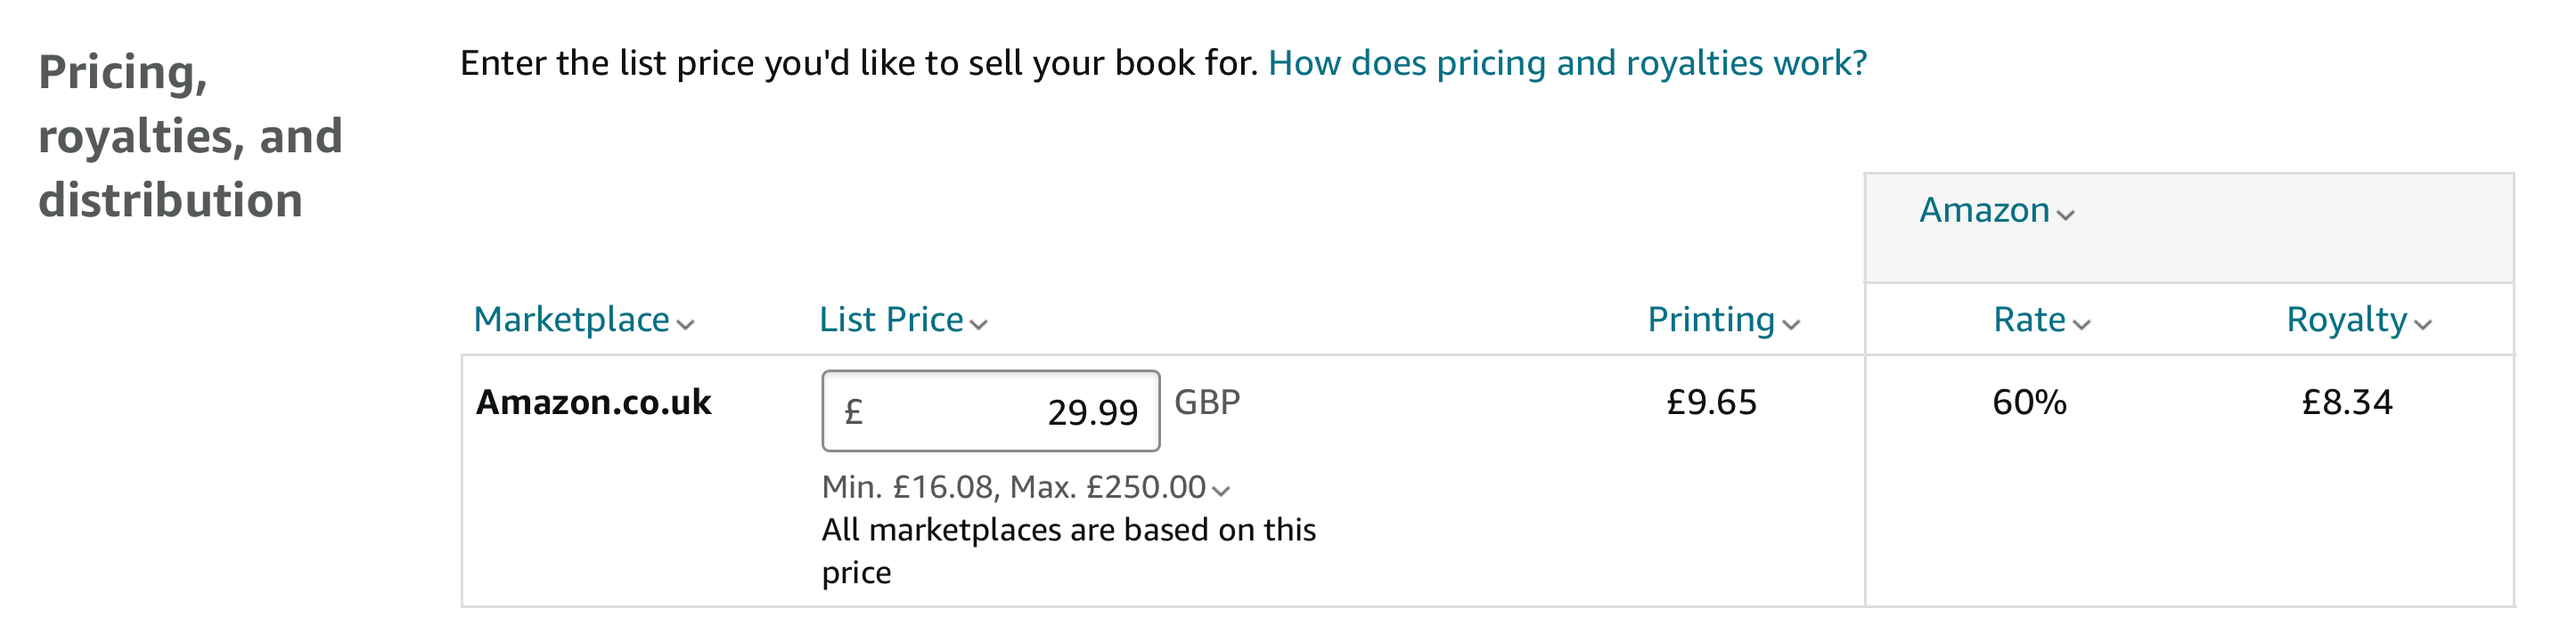
Task: Expand the Marketplace column header
Action: (583, 320)
